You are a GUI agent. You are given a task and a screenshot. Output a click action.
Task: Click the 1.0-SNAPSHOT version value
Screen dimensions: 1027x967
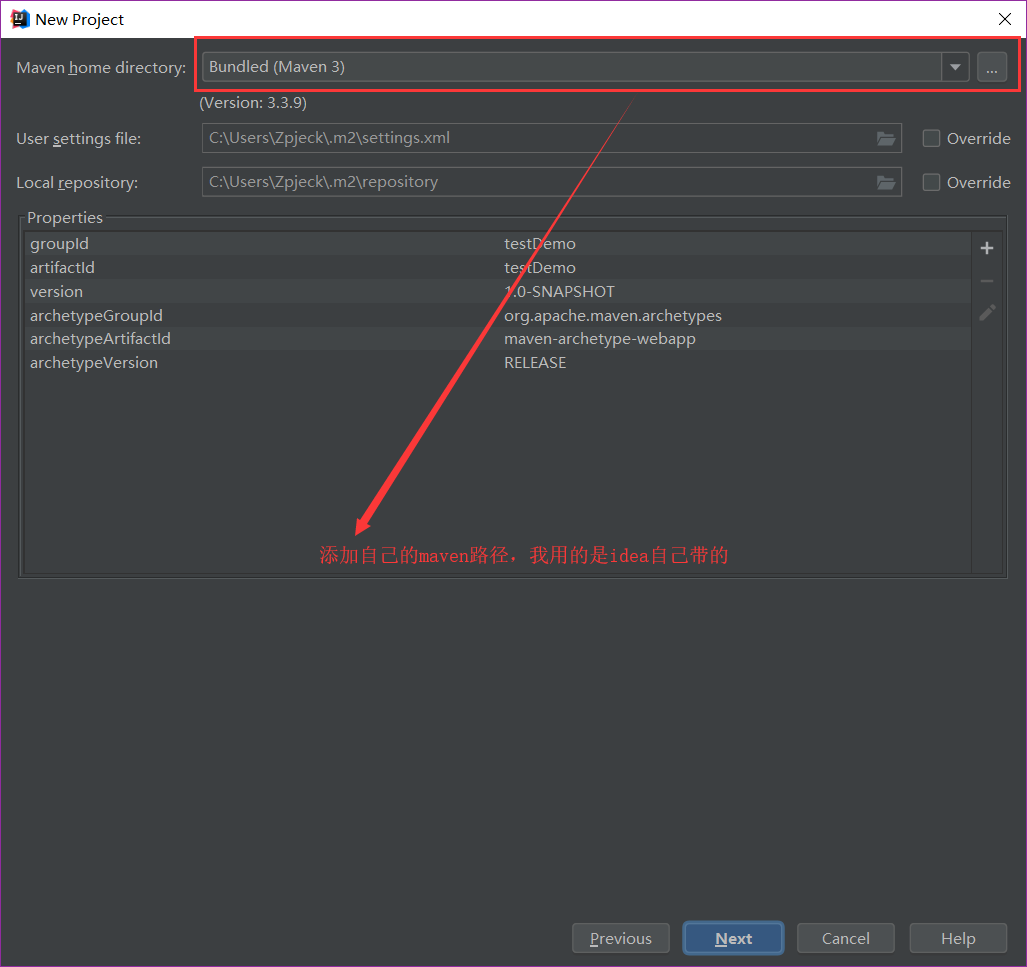[x=559, y=292]
